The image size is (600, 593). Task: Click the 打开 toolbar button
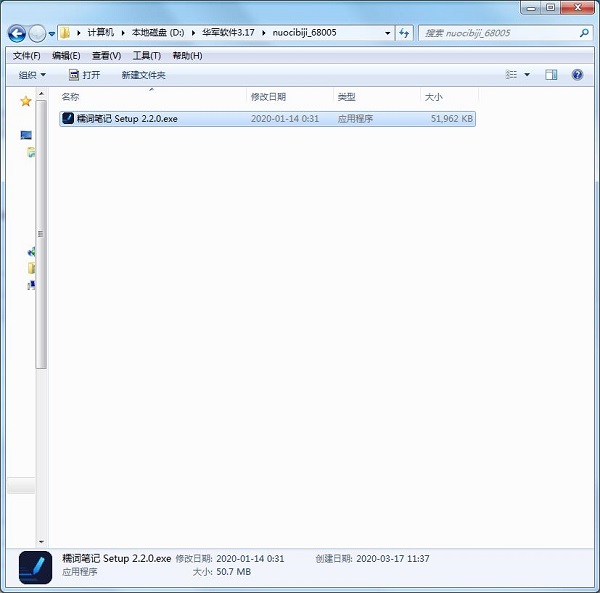(84, 75)
